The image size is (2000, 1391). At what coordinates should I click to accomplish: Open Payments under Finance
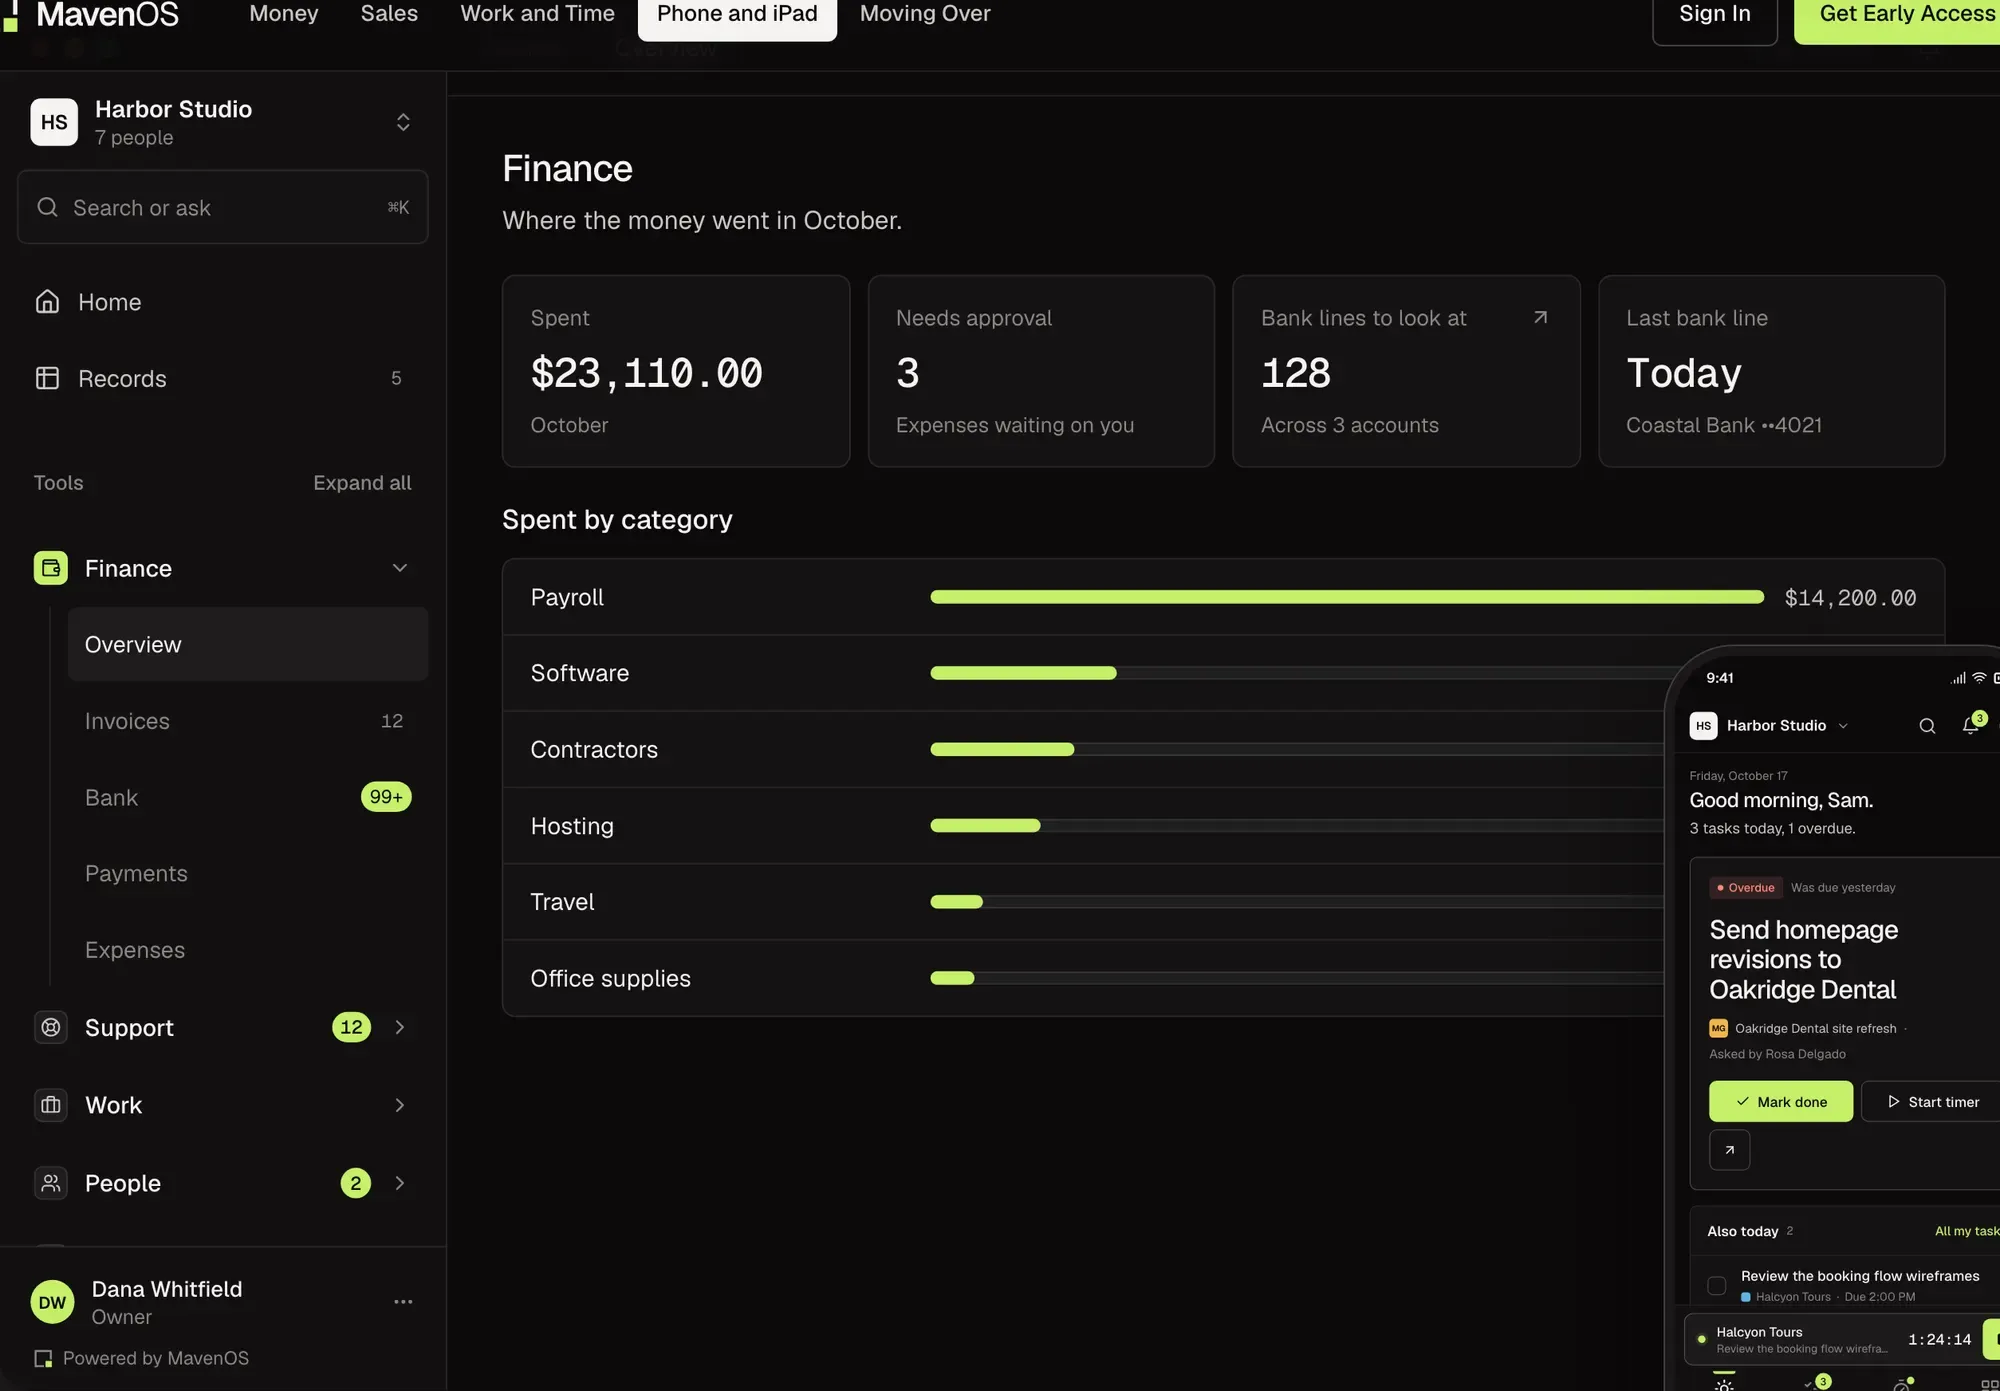pyautogui.click(x=248, y=873)
